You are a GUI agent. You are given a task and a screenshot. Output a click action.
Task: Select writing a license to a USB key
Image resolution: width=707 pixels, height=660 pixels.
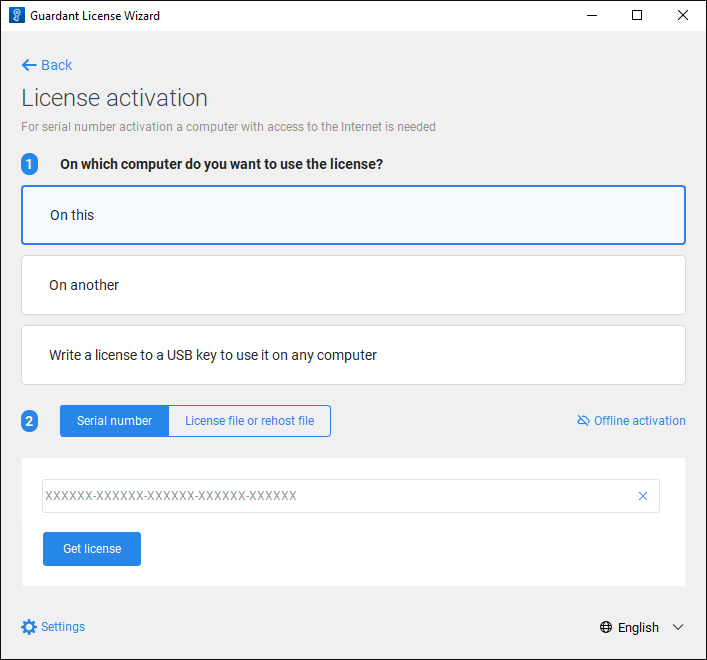pyautogui.click(x=353, y=355)
